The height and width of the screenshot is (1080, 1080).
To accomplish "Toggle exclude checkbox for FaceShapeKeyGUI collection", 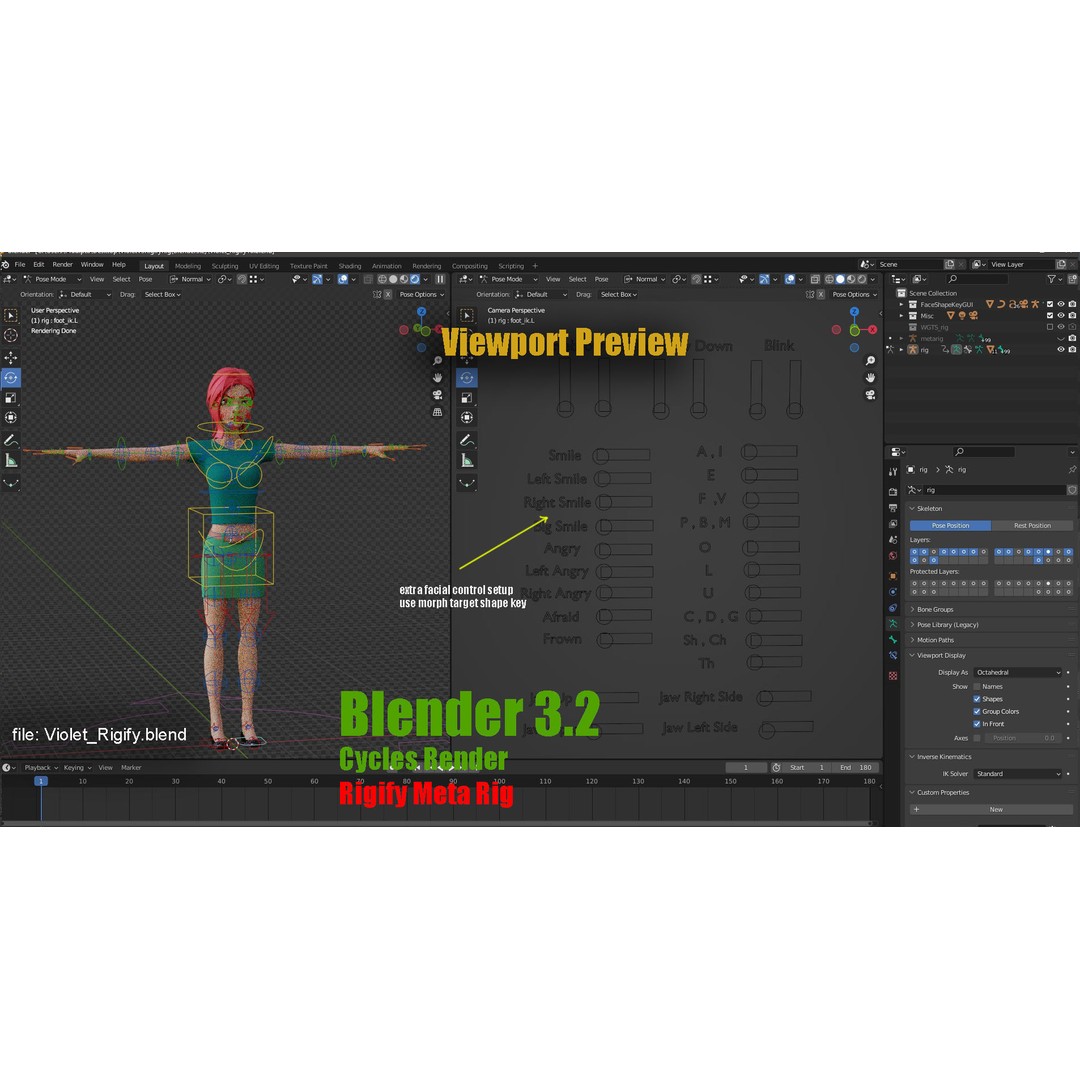I will point(1050,304).
